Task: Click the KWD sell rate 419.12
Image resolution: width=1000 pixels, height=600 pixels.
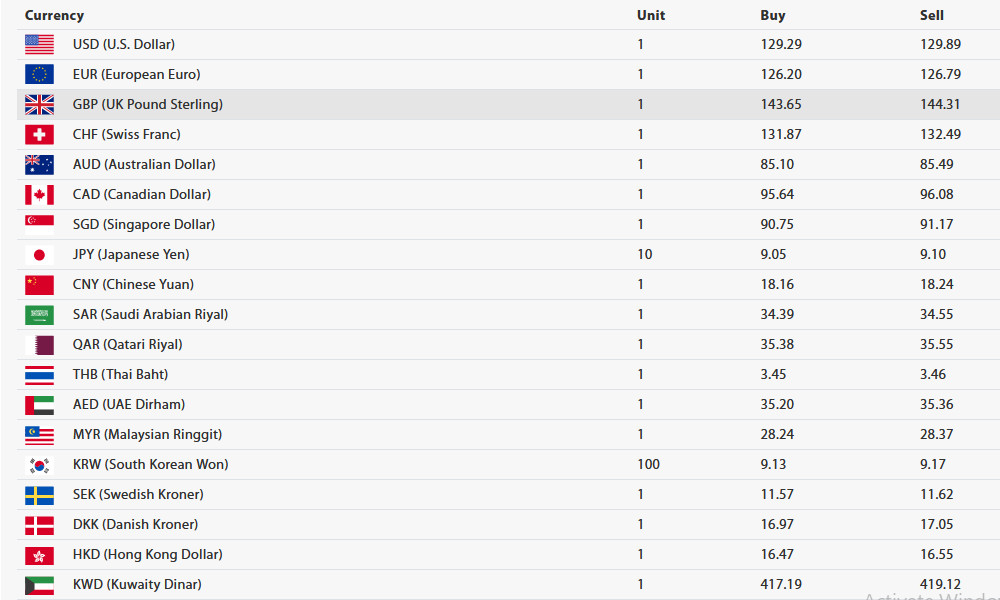Action: click(940, 585)
